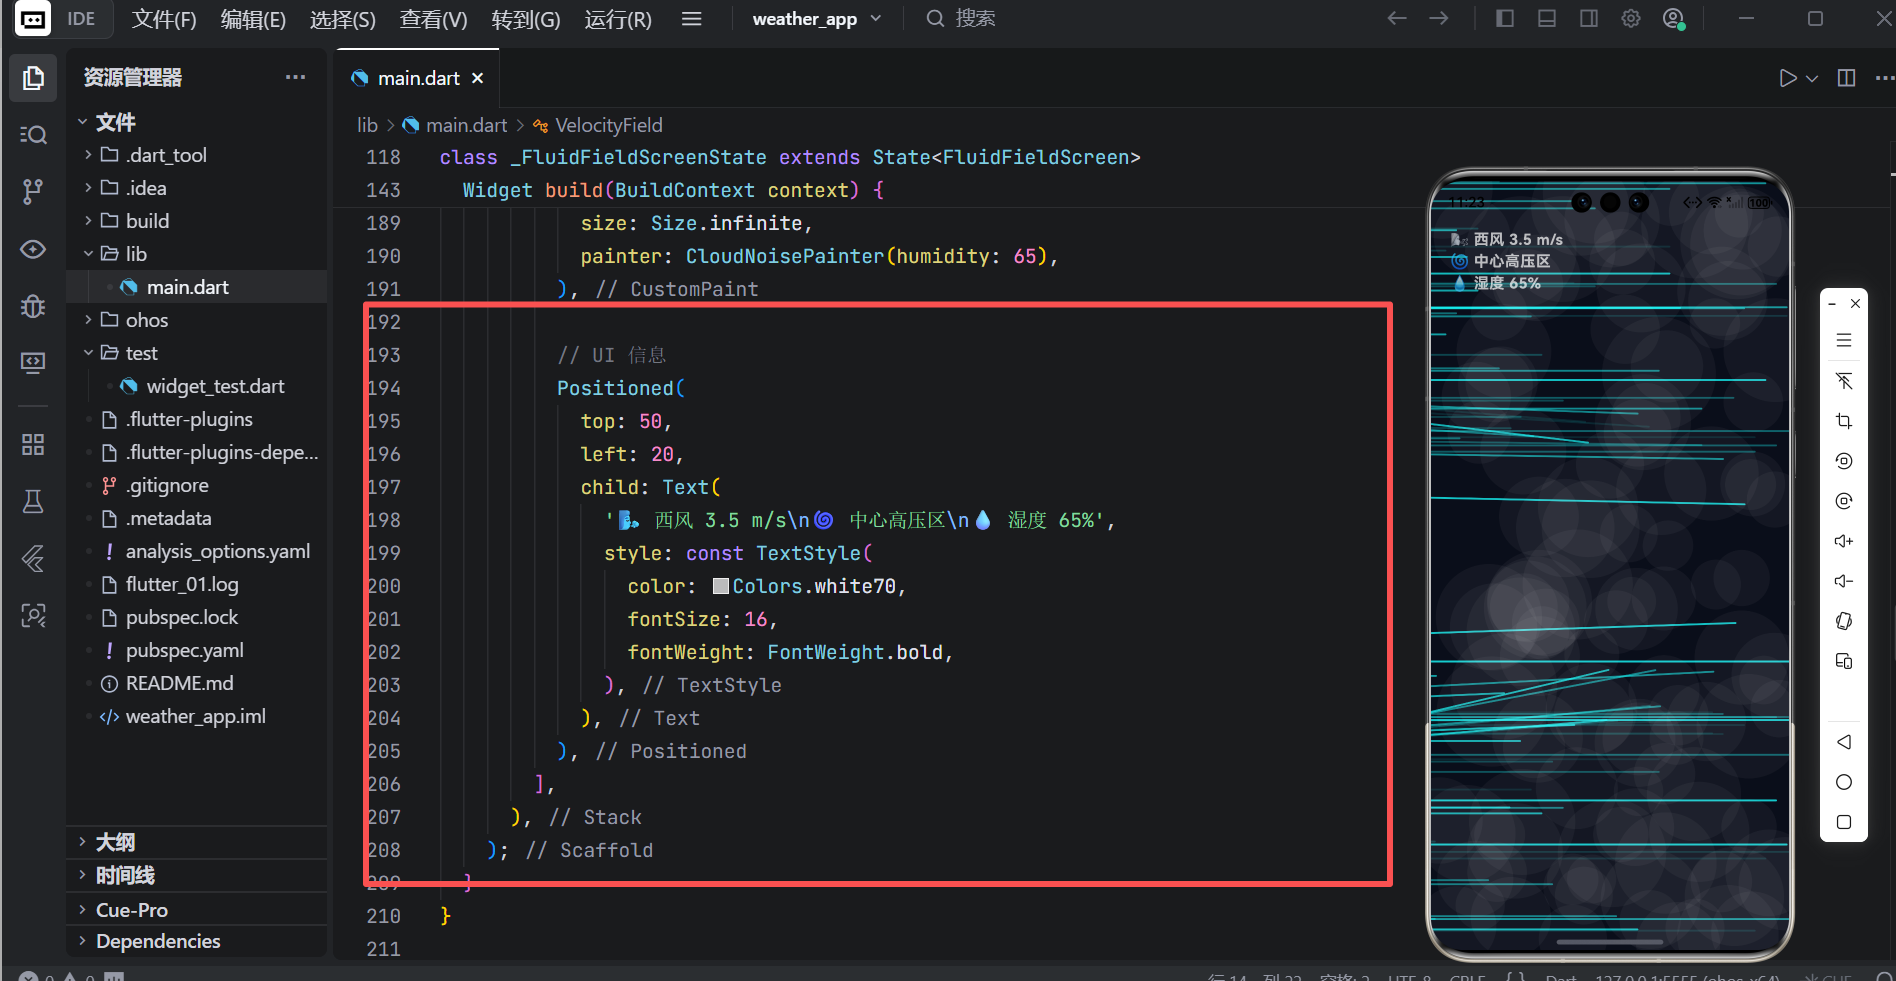Expand the 大纲 outline section
This screenshot has height=981, width=1896.
click(196, 842)
